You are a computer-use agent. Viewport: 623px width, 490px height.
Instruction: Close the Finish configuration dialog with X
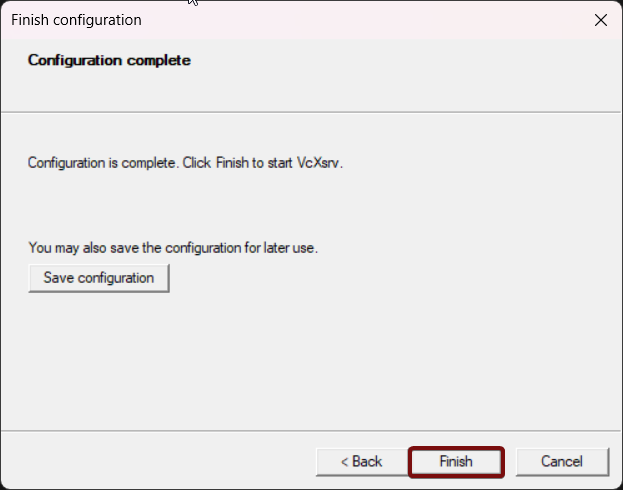click(601, 20)
